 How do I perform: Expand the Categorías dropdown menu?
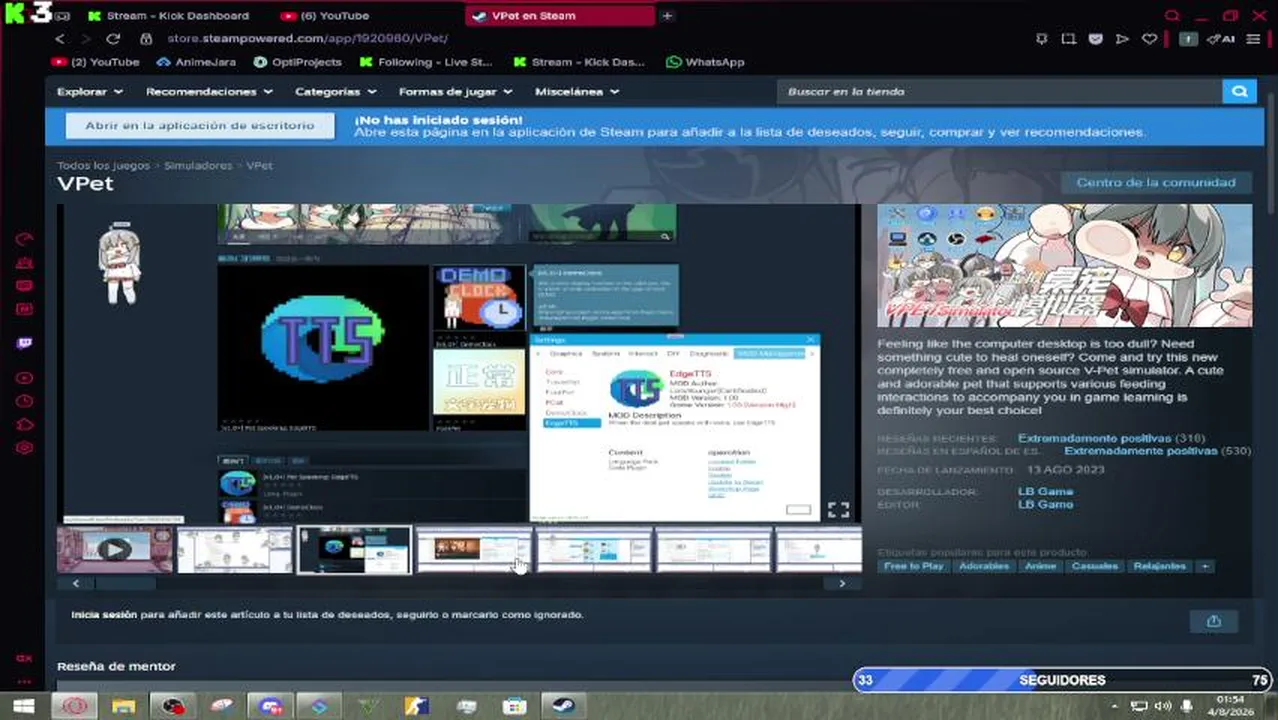tap(335, 91)
